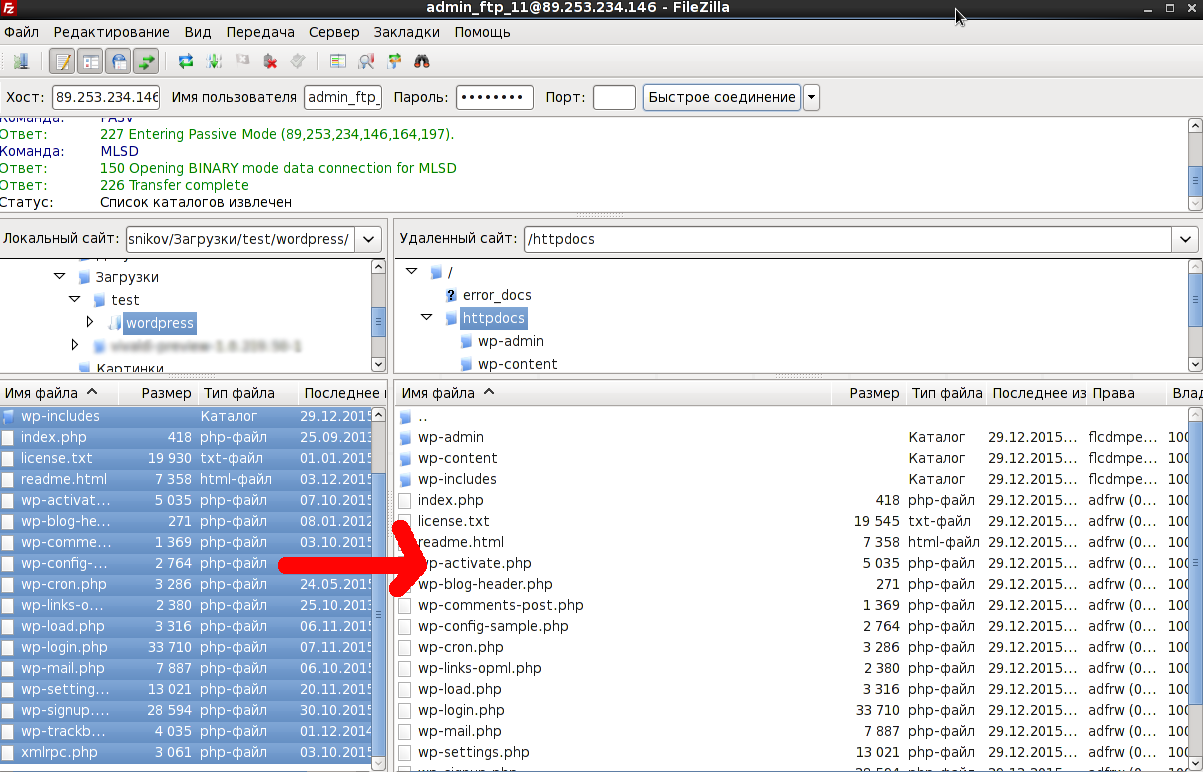
Task: Toggle the message log display
Action: [x=63, y=62]
